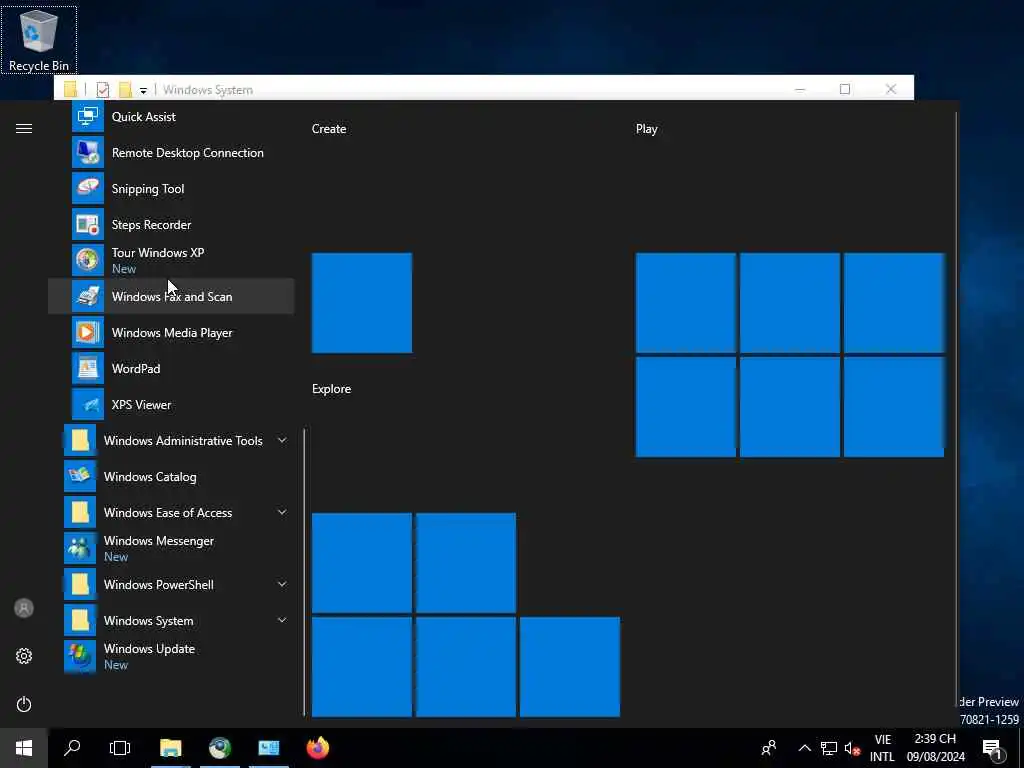1024x768 pixels.
Task: Open Windows Update icon
Action: coord(80,656)
